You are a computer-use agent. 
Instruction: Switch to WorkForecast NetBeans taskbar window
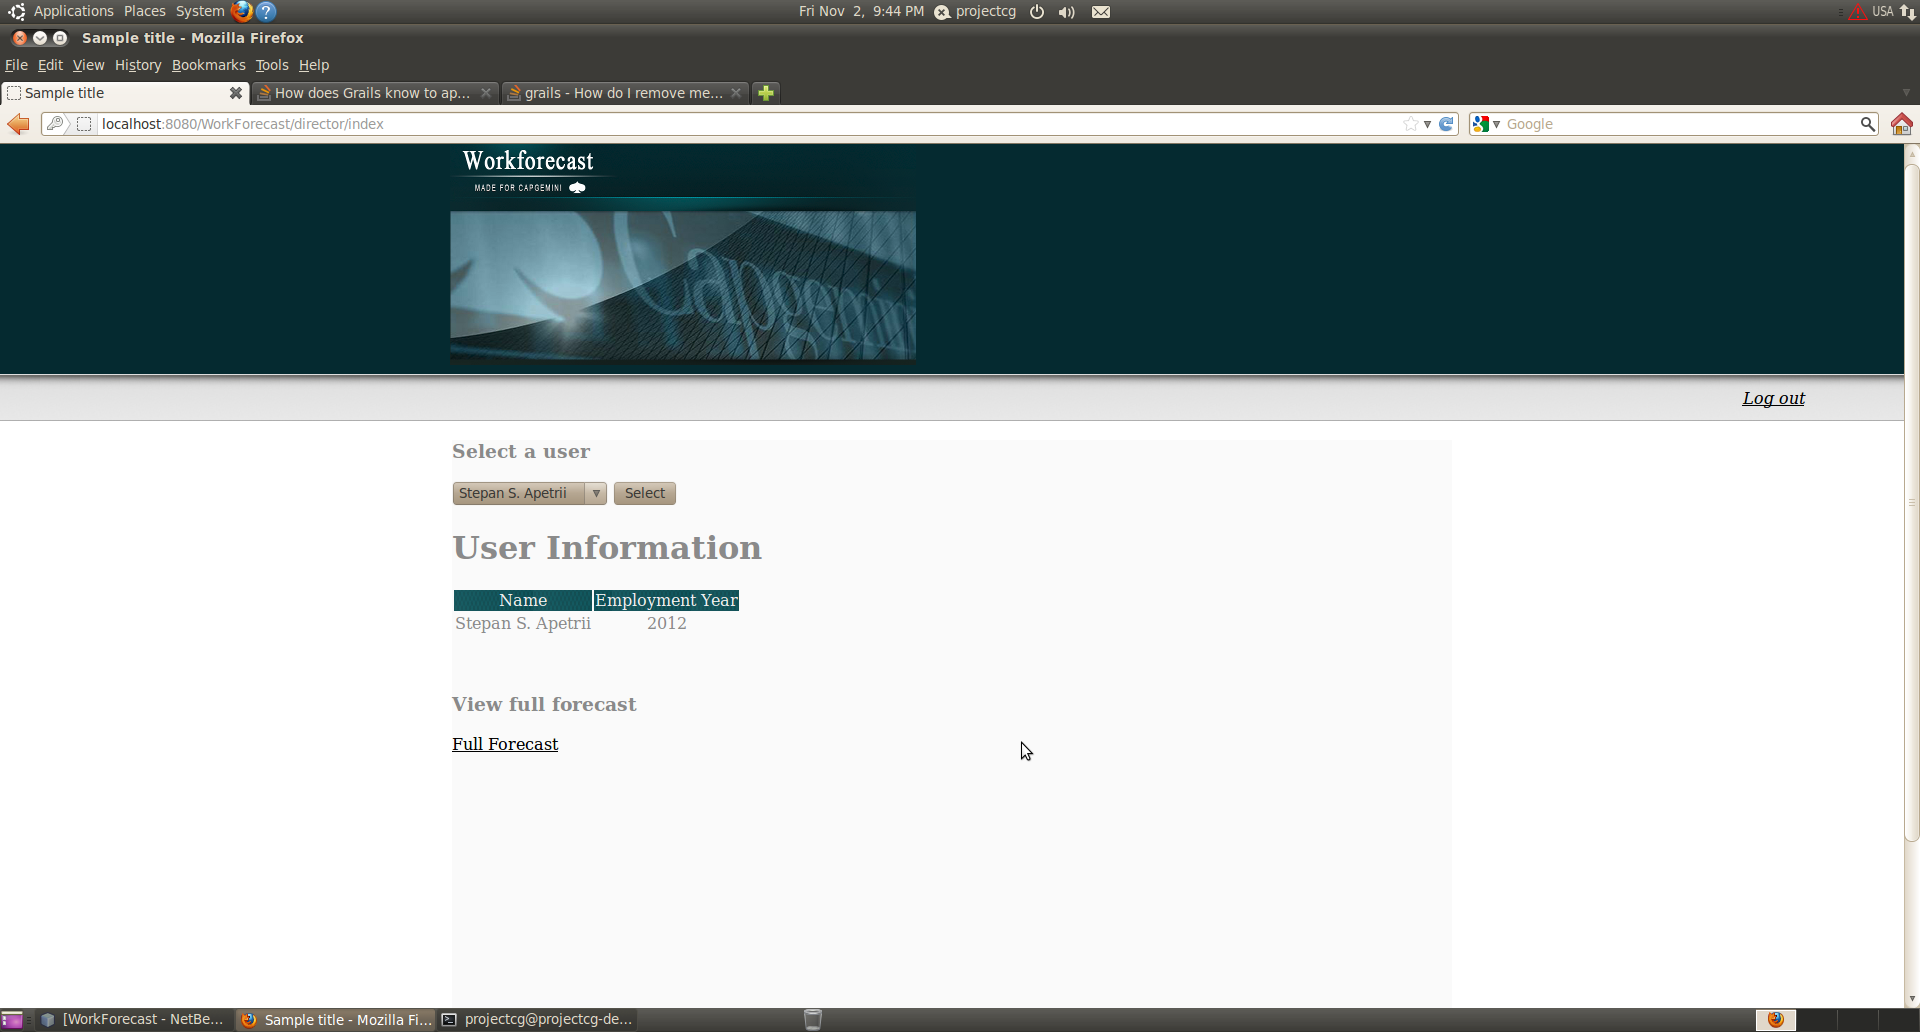click(132, 1020)
